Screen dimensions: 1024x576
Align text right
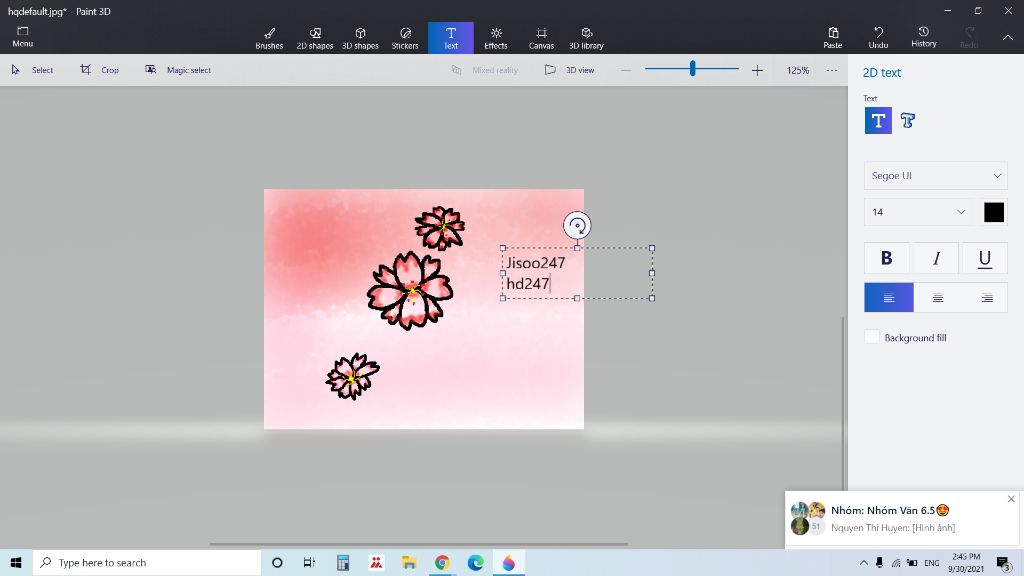[x=986, y=298]
